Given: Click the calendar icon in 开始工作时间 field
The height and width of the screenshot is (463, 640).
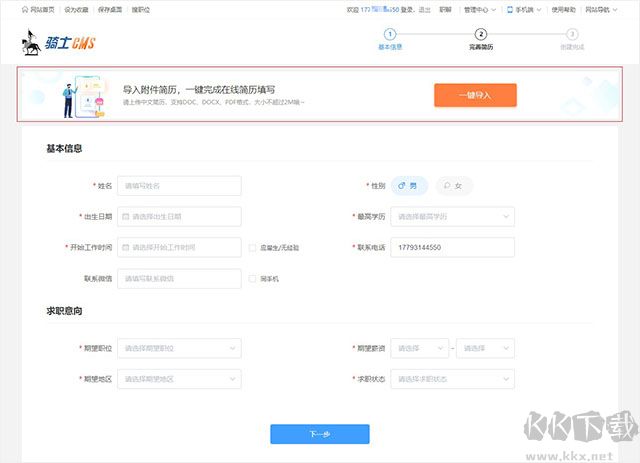Looking at the screenshot, I should click(x=126, y=247).
